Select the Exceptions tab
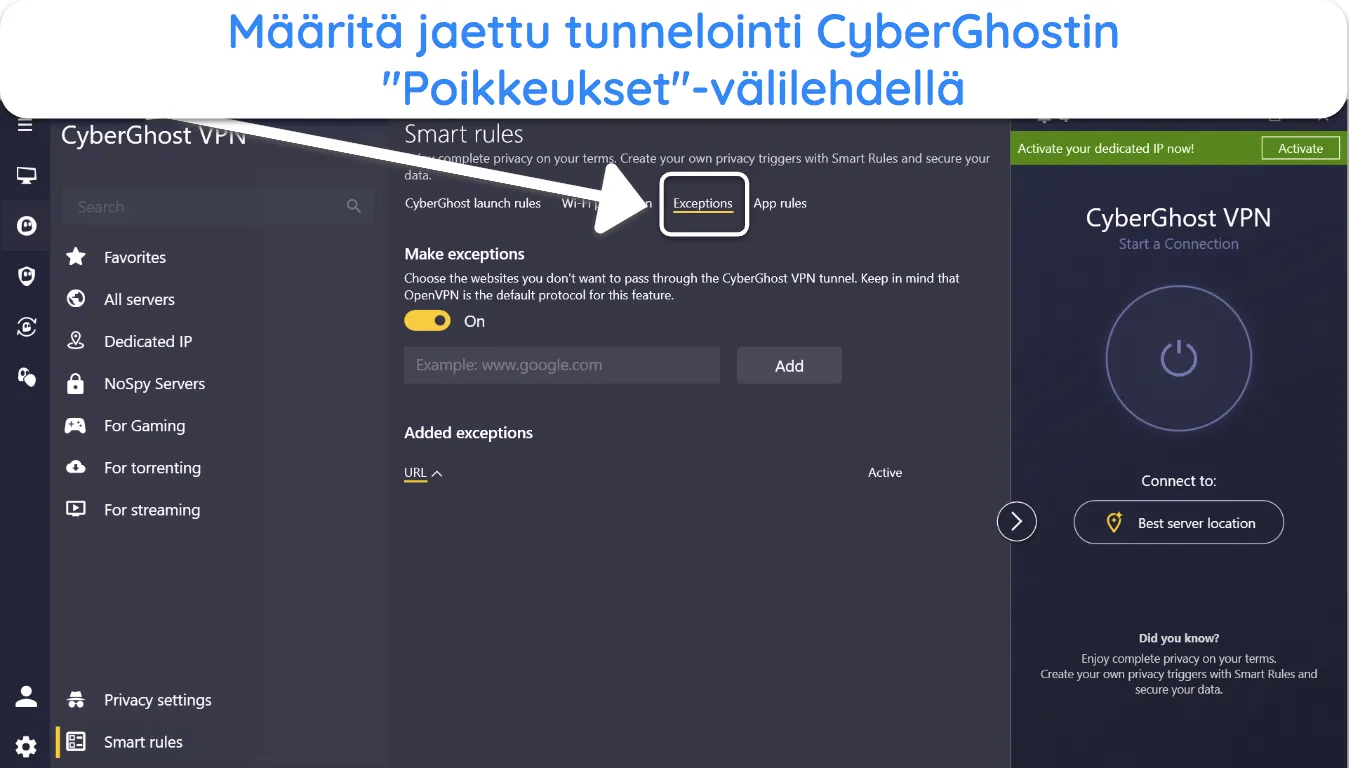Screen dimensions: 1349x768 coord(703,203)
